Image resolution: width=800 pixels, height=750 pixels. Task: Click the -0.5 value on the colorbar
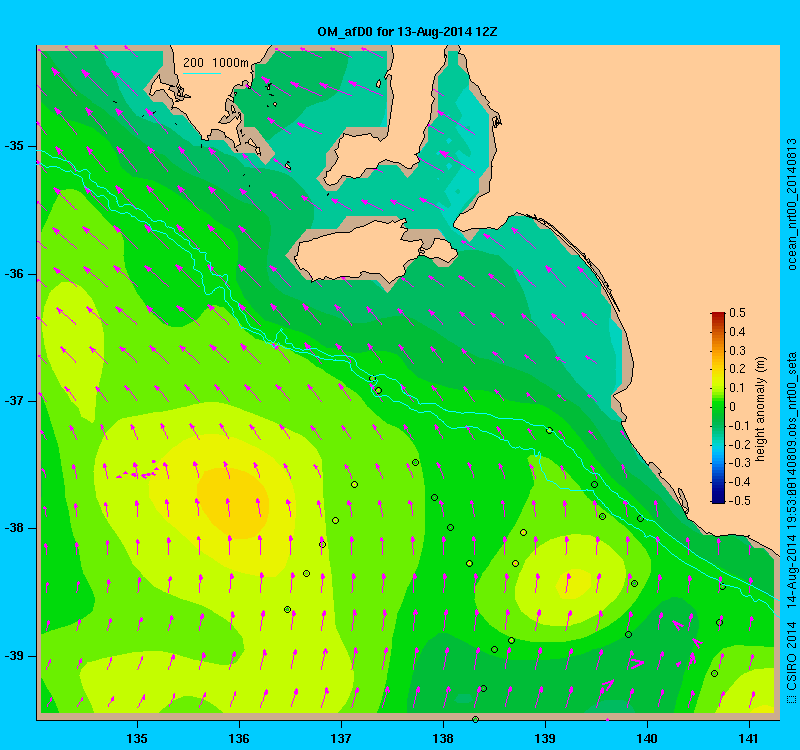tap(738, 501)
